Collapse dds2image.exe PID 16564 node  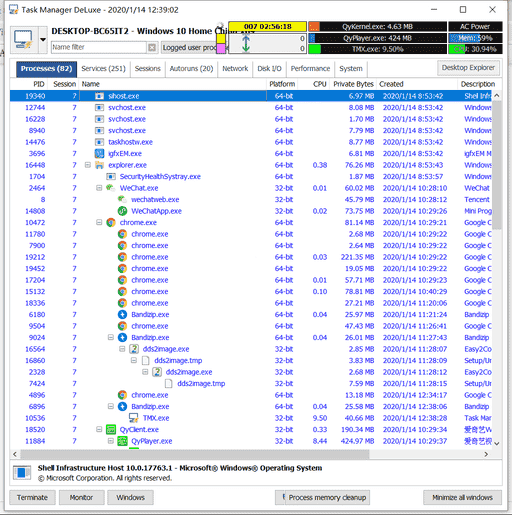(x=122, y=349)
